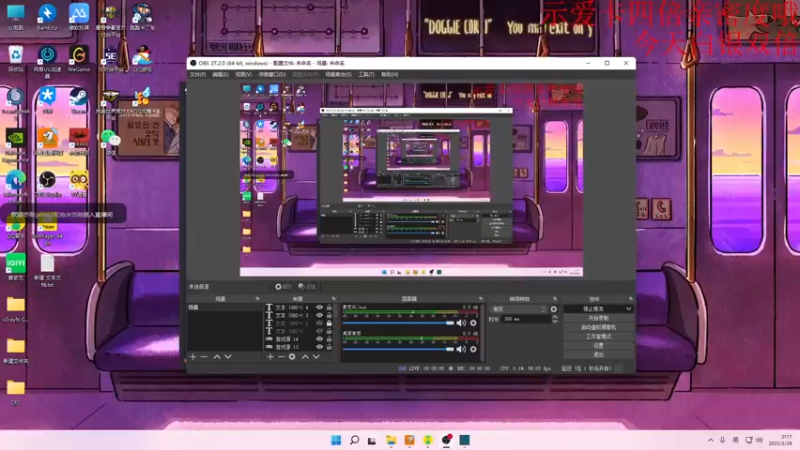
Task: Open the 场景集合(S) menu
Action: coord(338,74)
